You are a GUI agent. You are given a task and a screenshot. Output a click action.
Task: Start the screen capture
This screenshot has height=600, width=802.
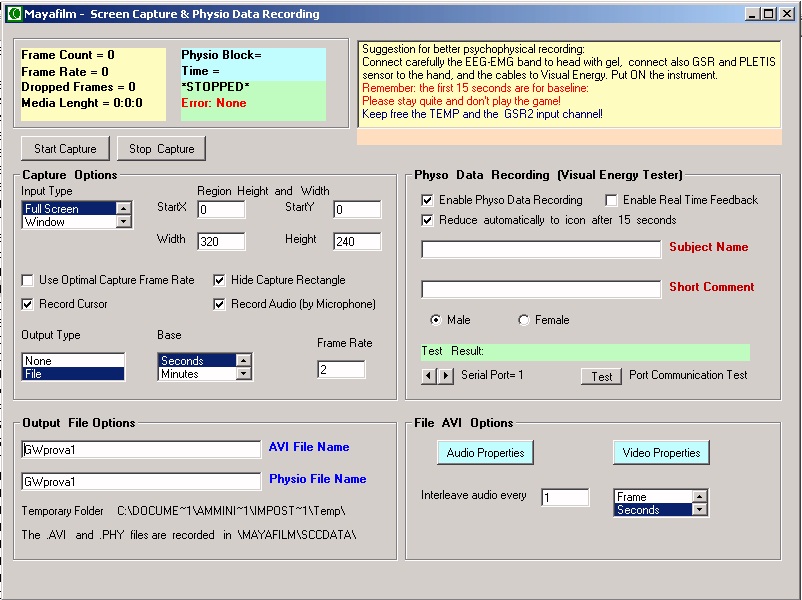[x=65, y=149]
